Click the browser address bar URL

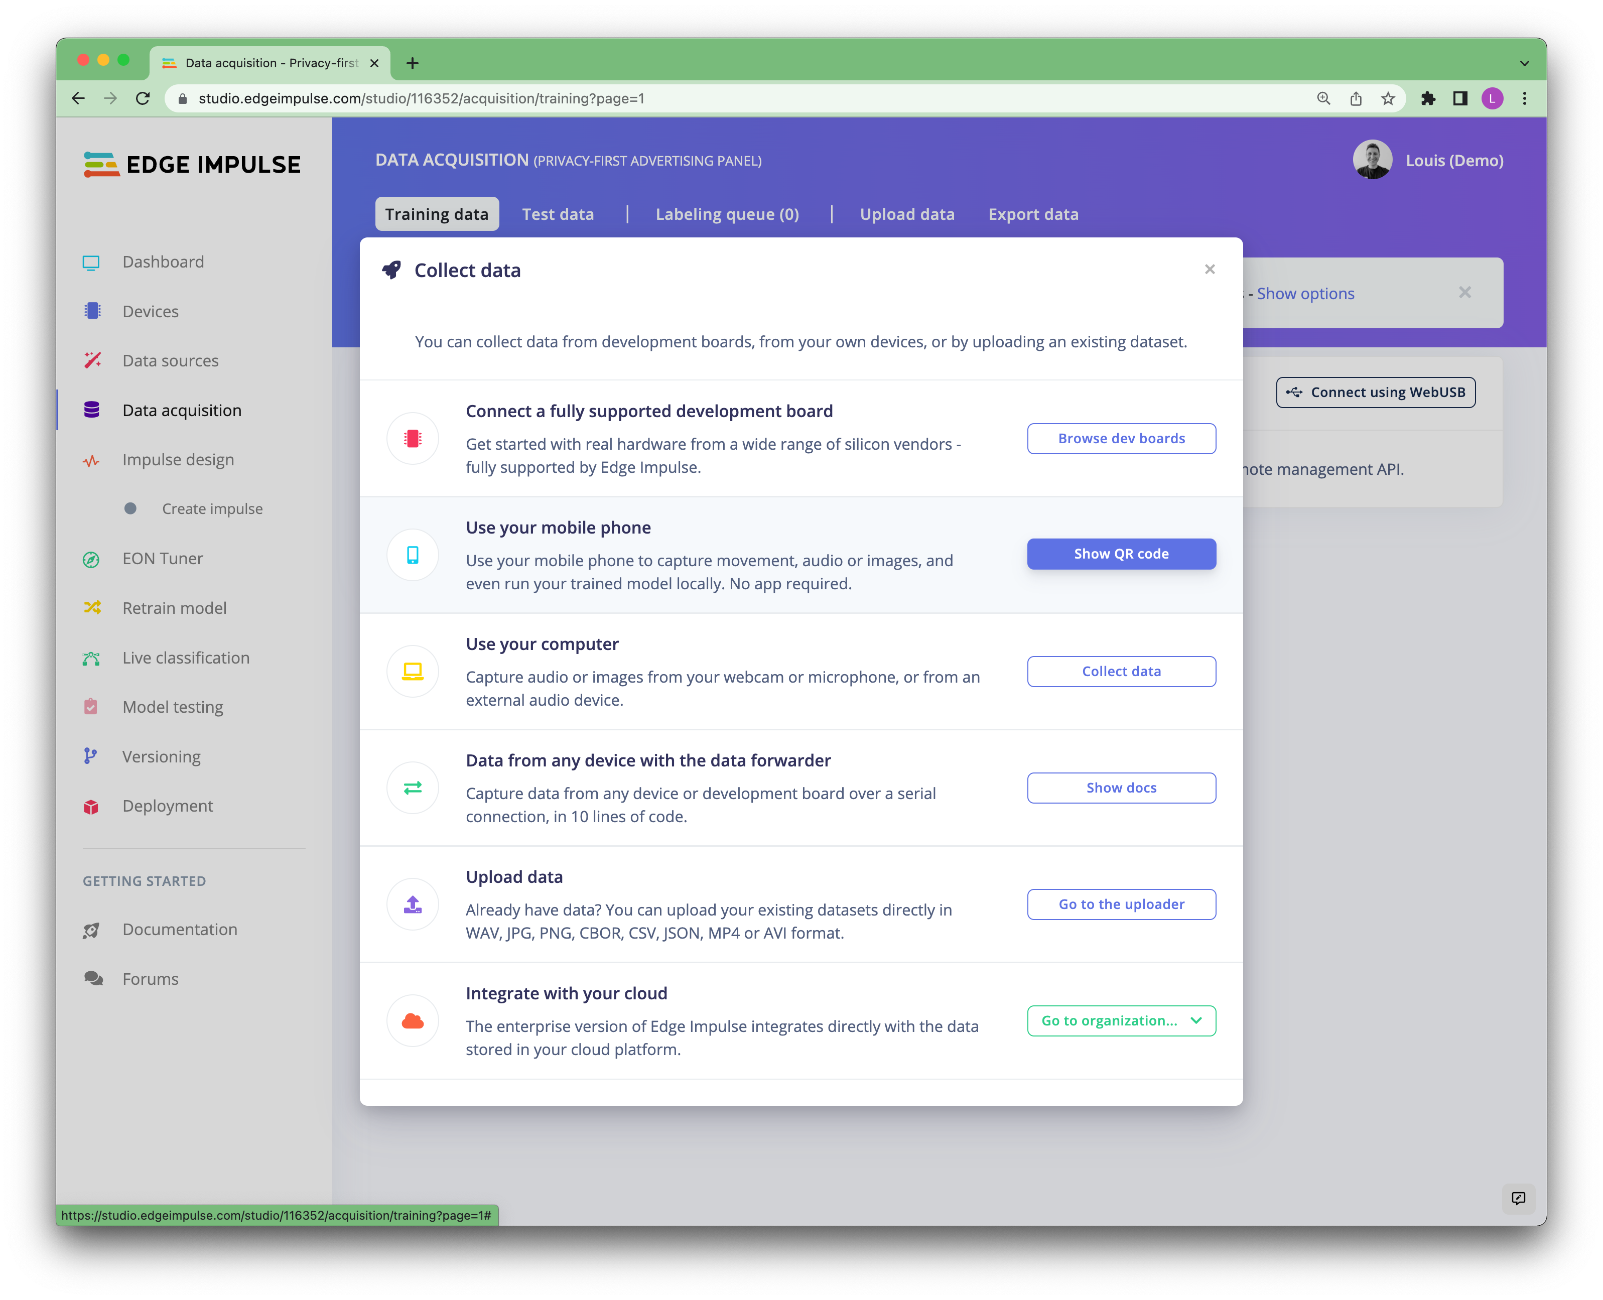tap(421, 98)
